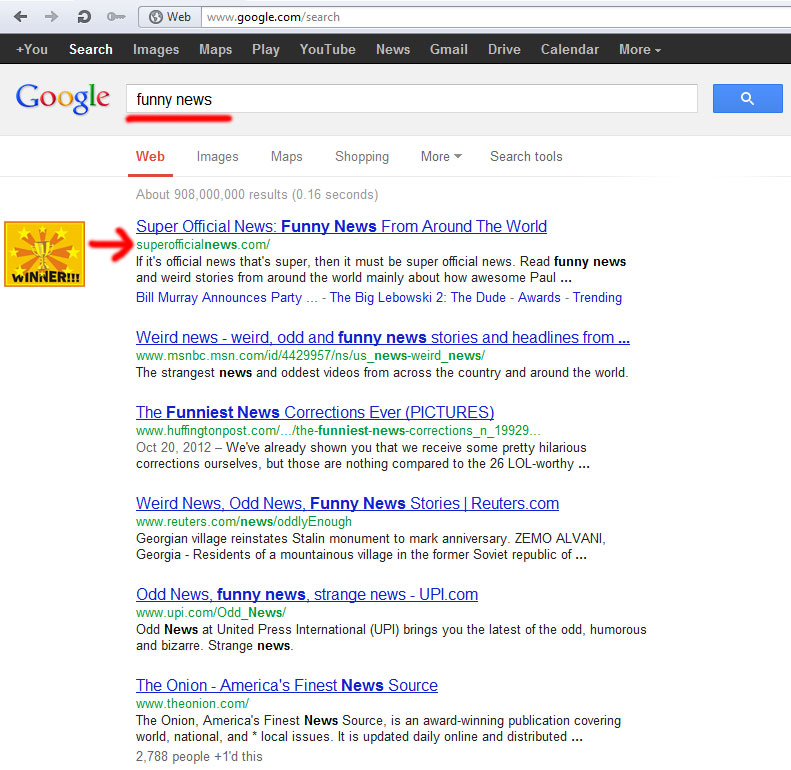
Task: Focus the address bar URL field
Action: (494, 17)
